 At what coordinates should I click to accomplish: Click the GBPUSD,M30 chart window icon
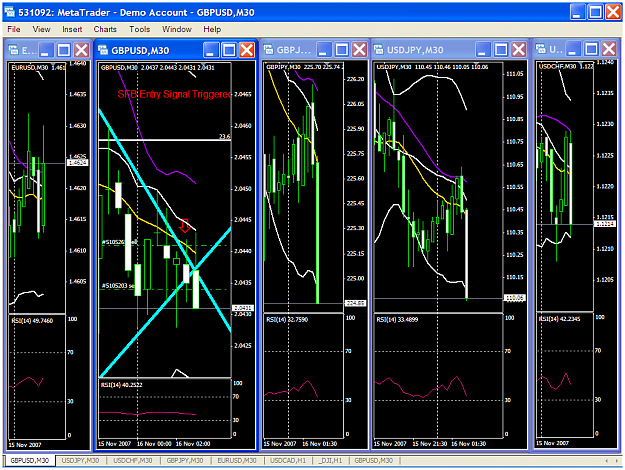[103, 50]
